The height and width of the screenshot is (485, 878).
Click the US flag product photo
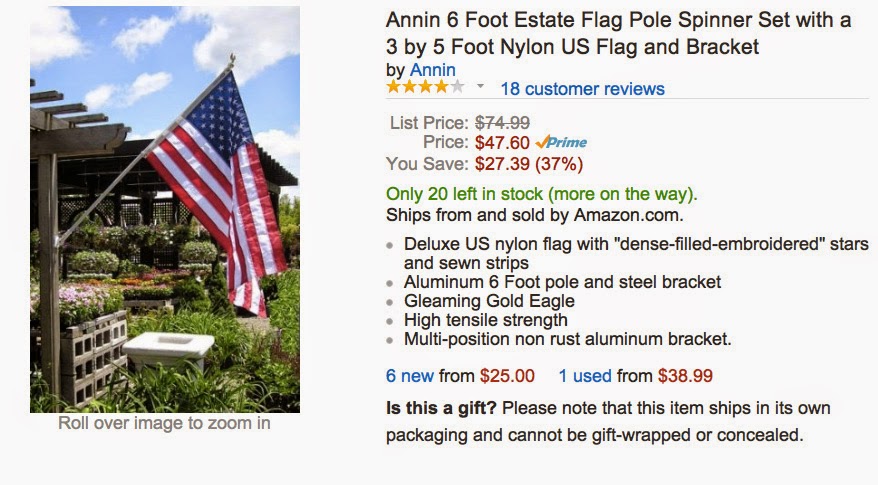point(165,209)
